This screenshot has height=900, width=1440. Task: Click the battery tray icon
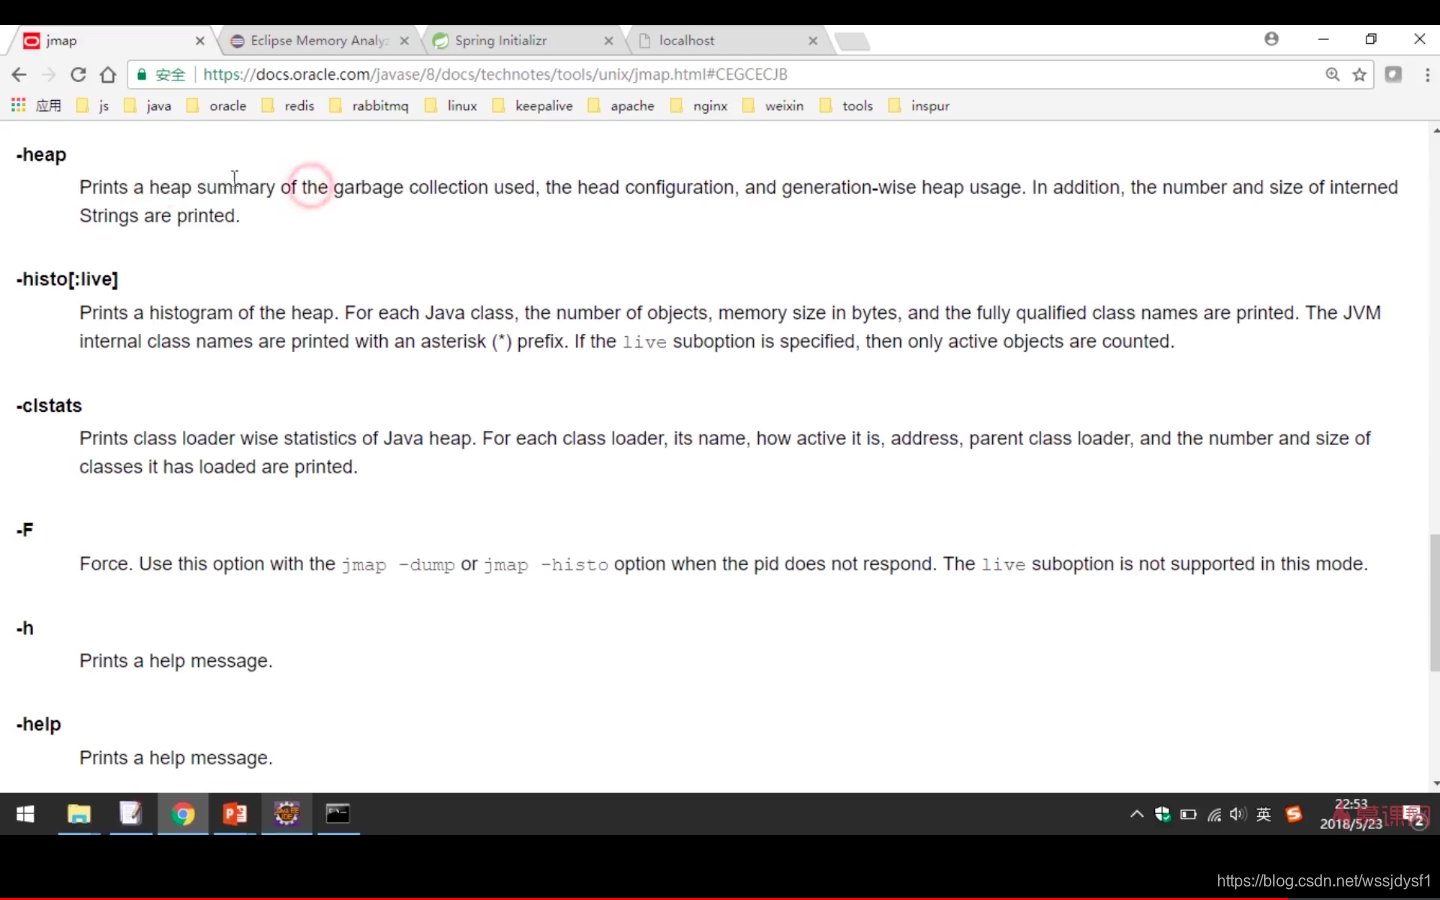coord(1188,815)
